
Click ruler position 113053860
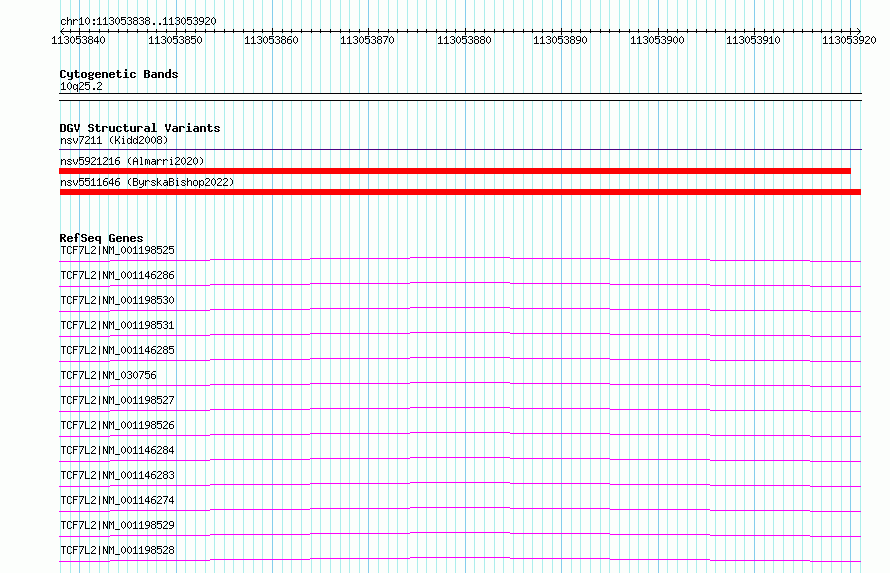coord(271,40)
